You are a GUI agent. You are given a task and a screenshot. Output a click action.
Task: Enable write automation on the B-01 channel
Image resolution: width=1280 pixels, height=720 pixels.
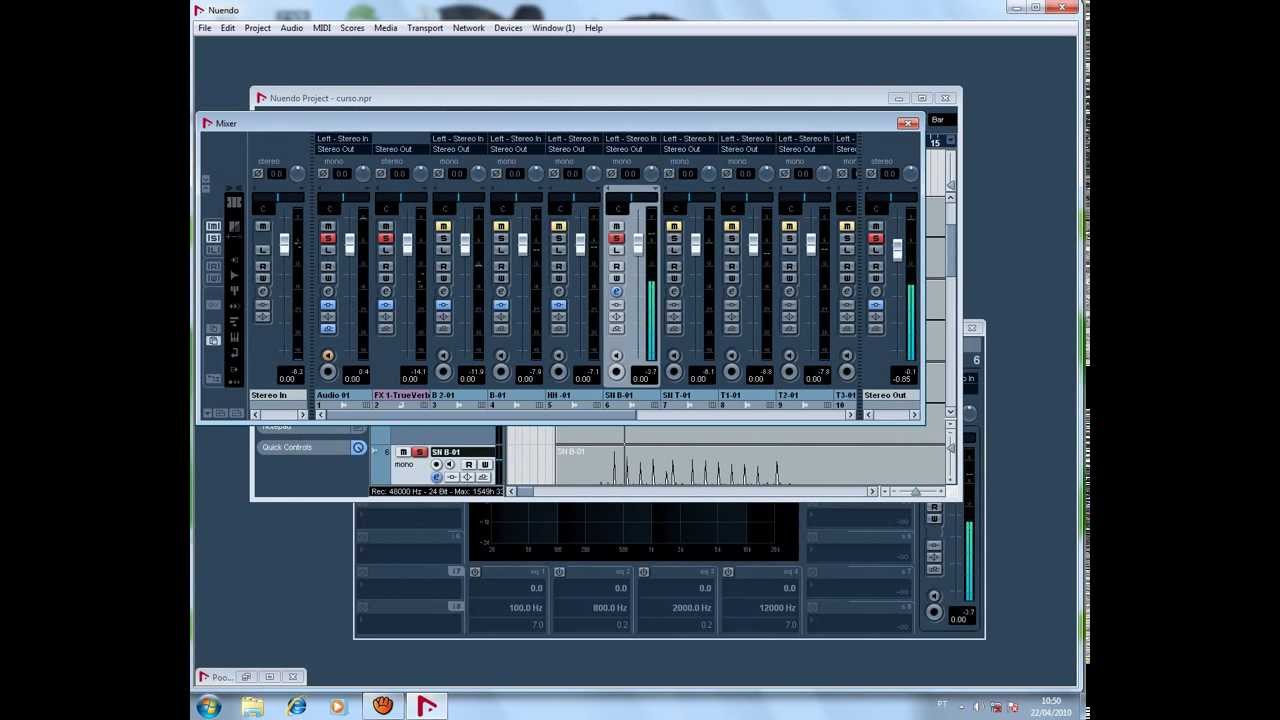(x=501, y=278)
